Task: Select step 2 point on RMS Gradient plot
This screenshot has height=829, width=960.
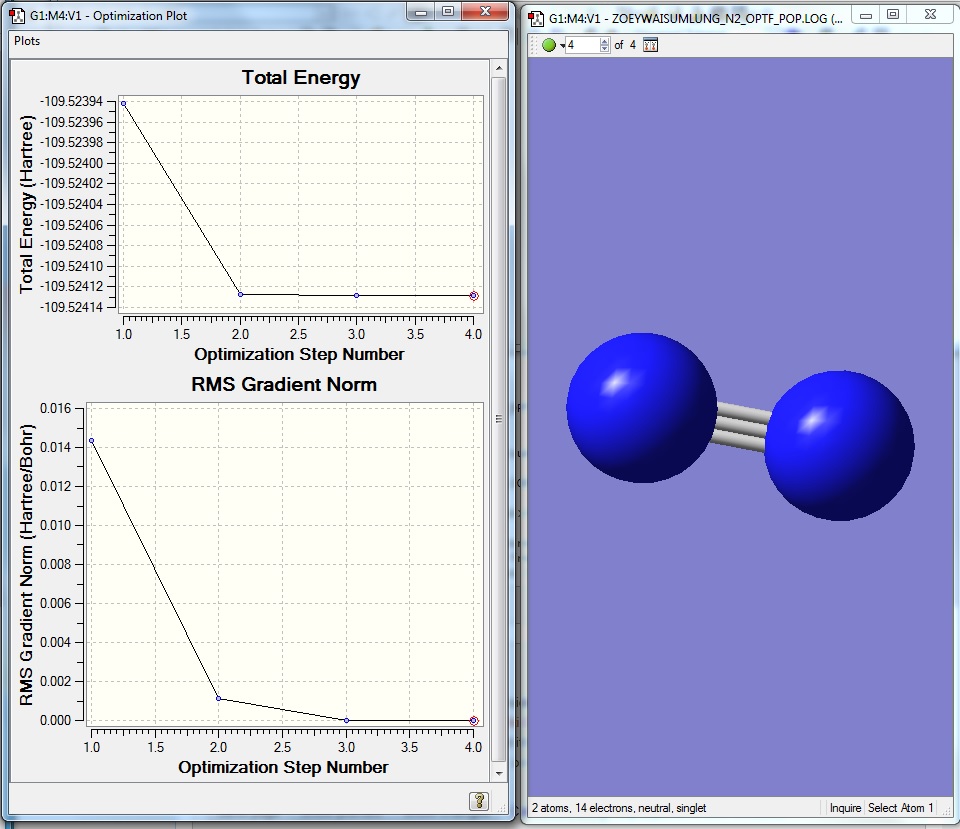Action: 219,698
